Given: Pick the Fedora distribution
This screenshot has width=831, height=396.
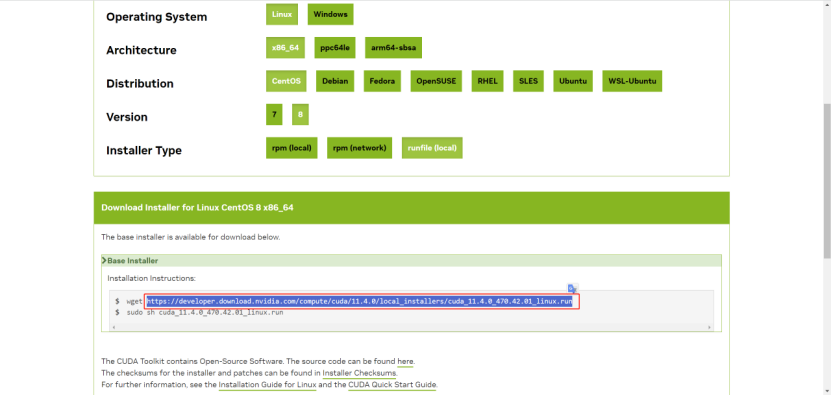Looking at the screenshot, I should (x=382, y=81).
